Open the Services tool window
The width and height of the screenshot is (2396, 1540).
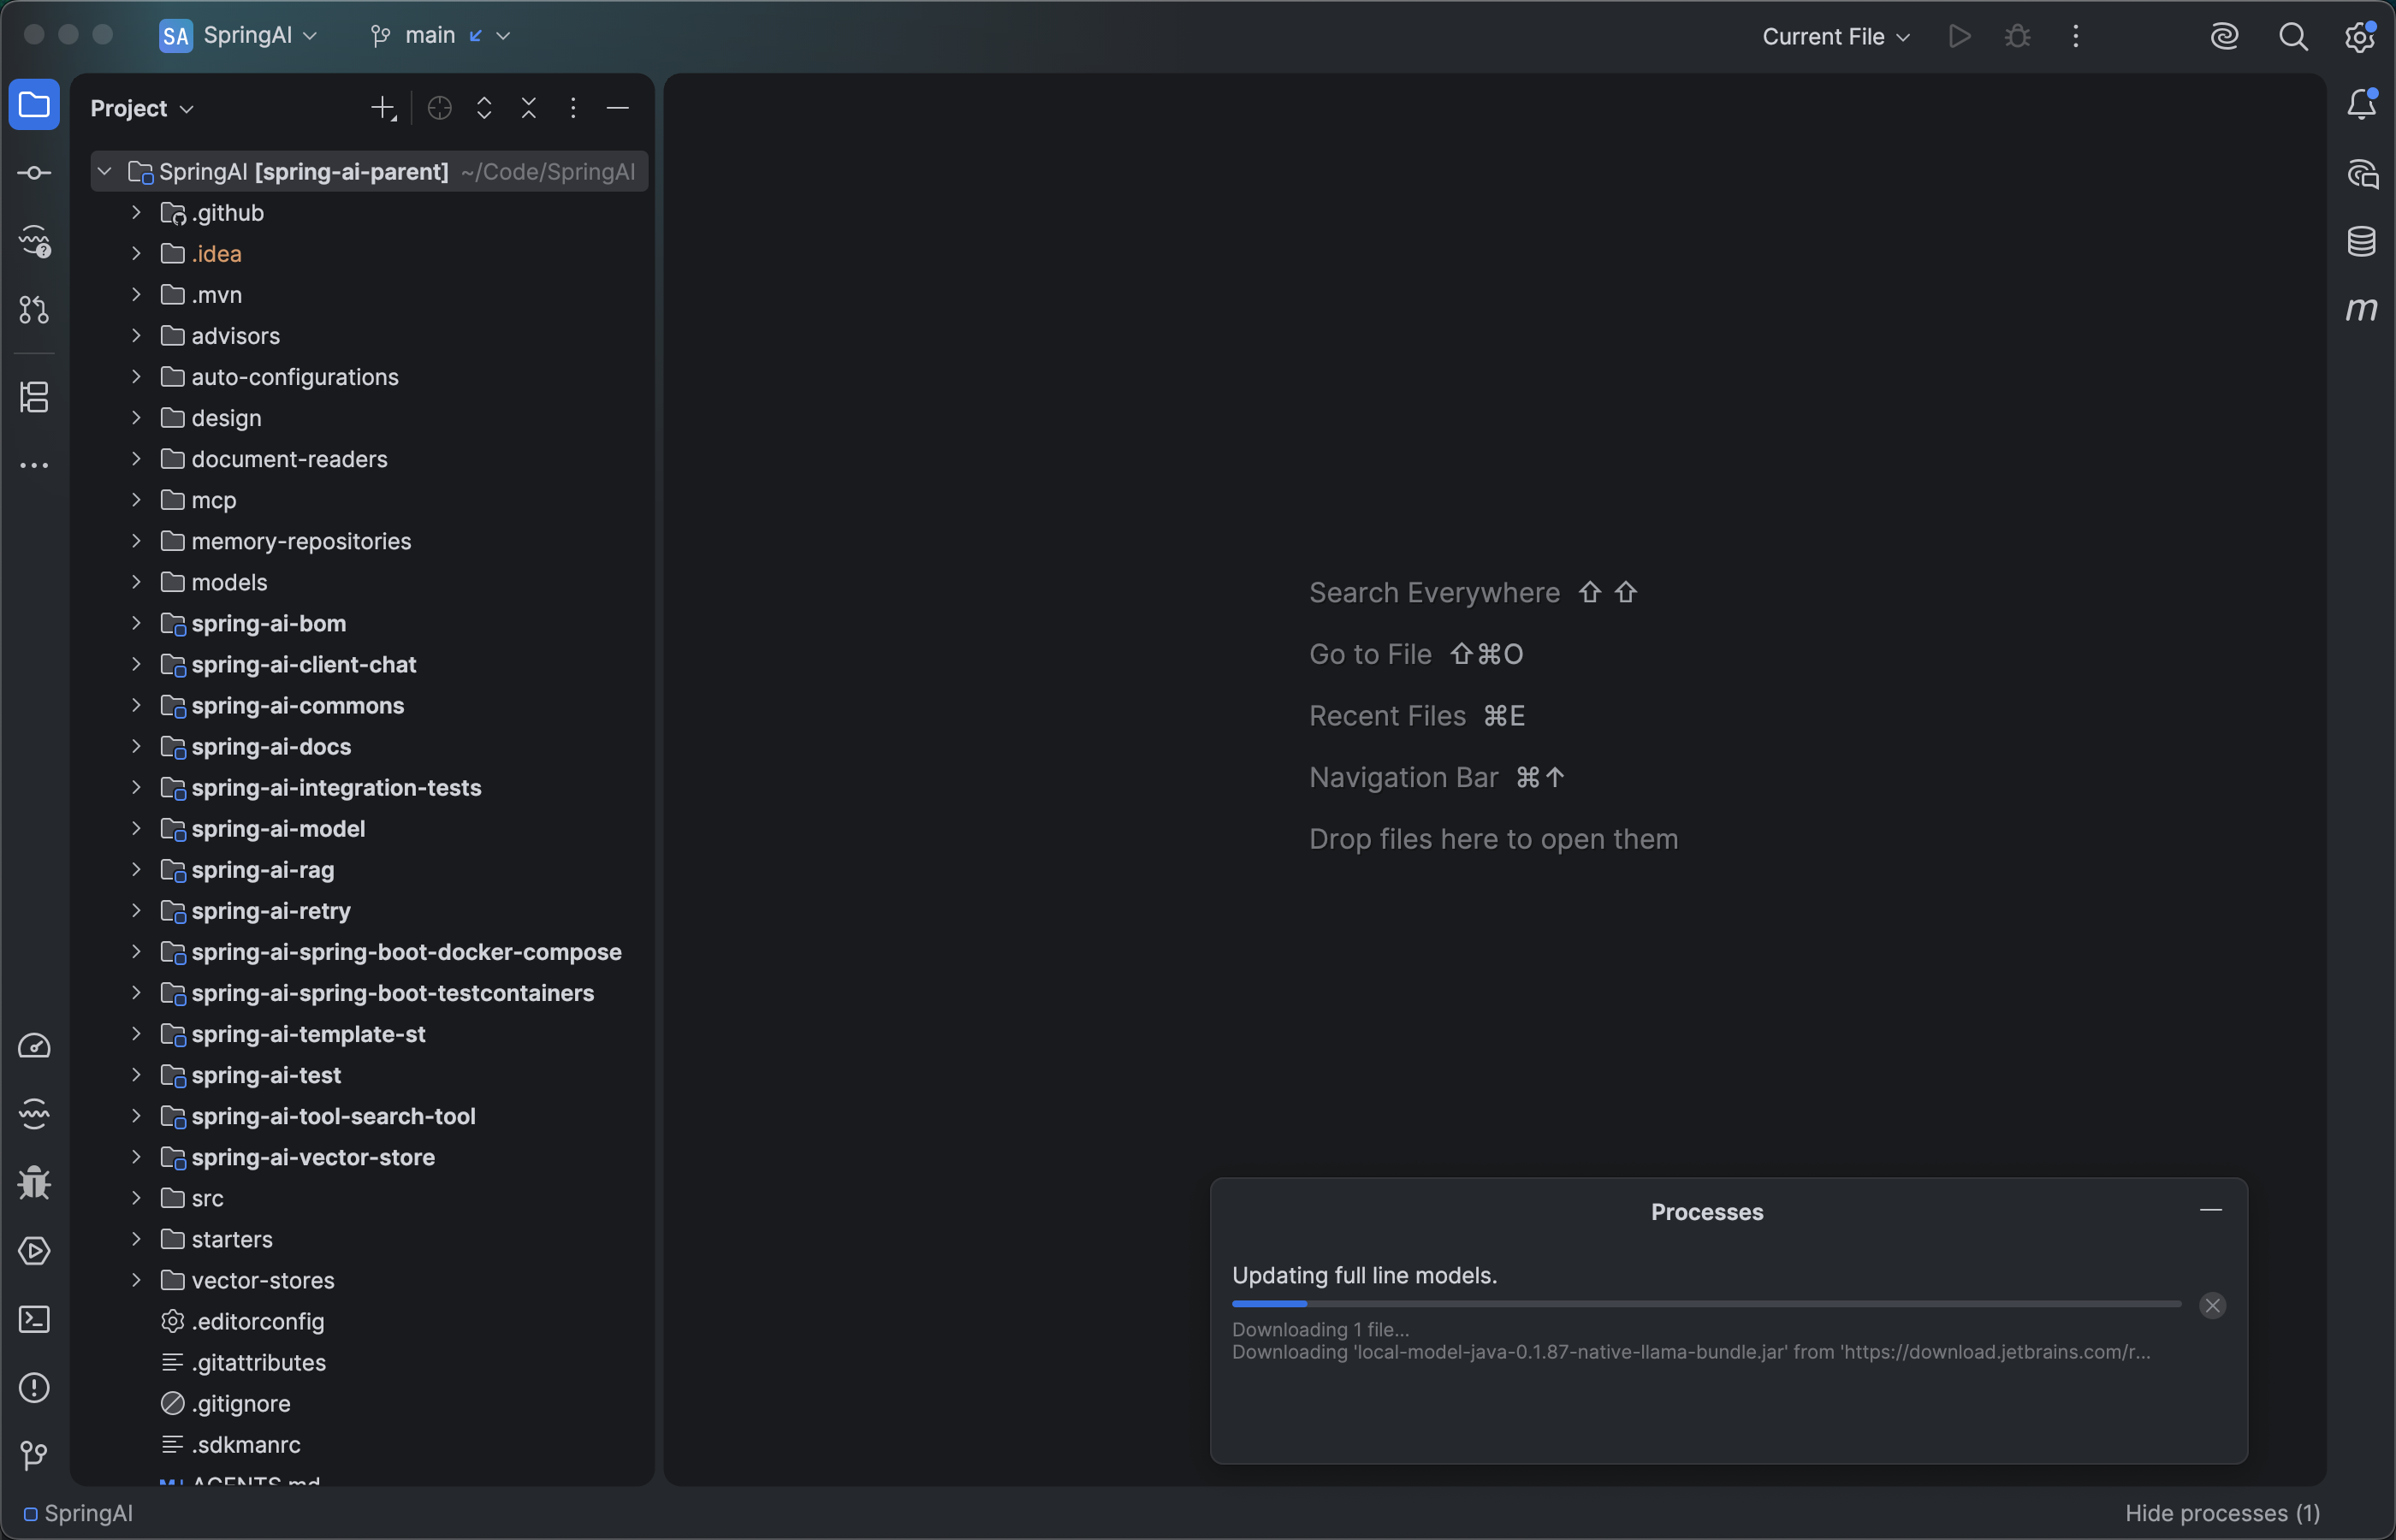pos(34,1251)
